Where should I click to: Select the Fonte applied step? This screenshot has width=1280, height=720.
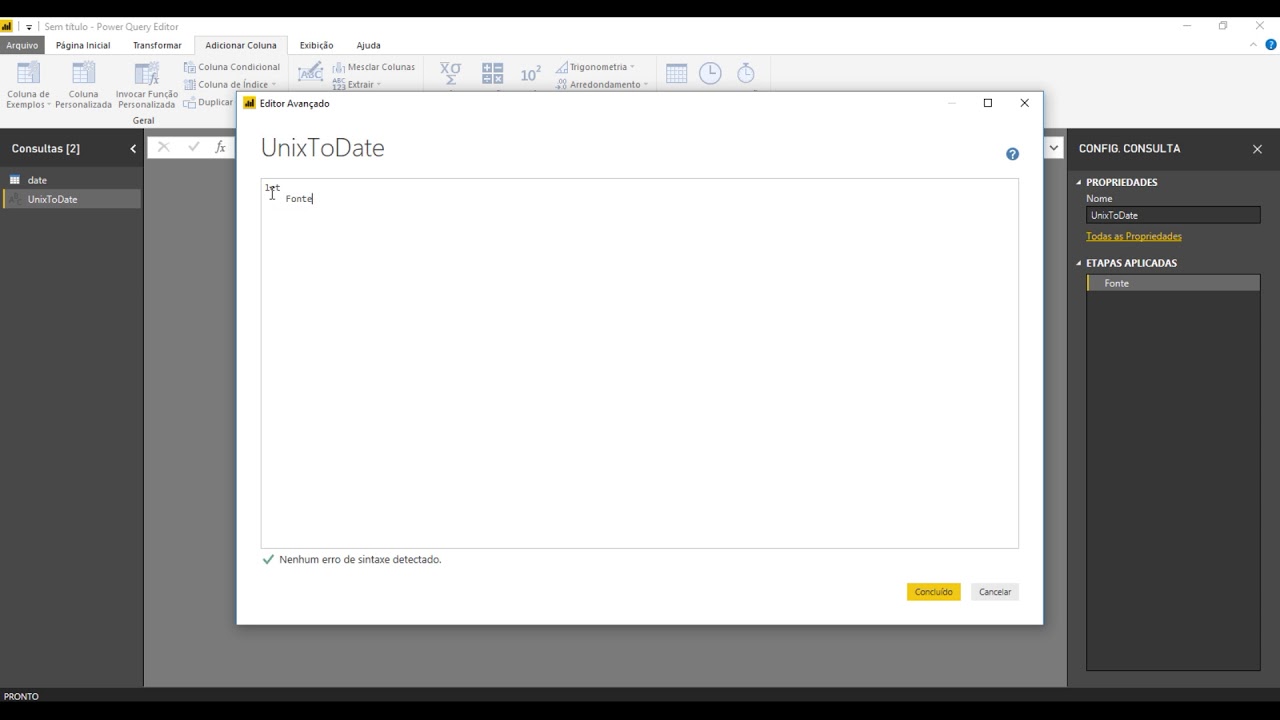(1173, 283)
